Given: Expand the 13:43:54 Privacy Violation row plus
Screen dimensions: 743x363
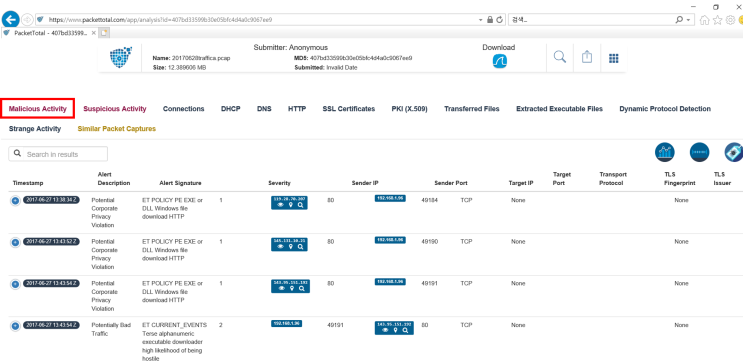Looking at the screenshot, I should pyautogui.click(x=15, y=284).
